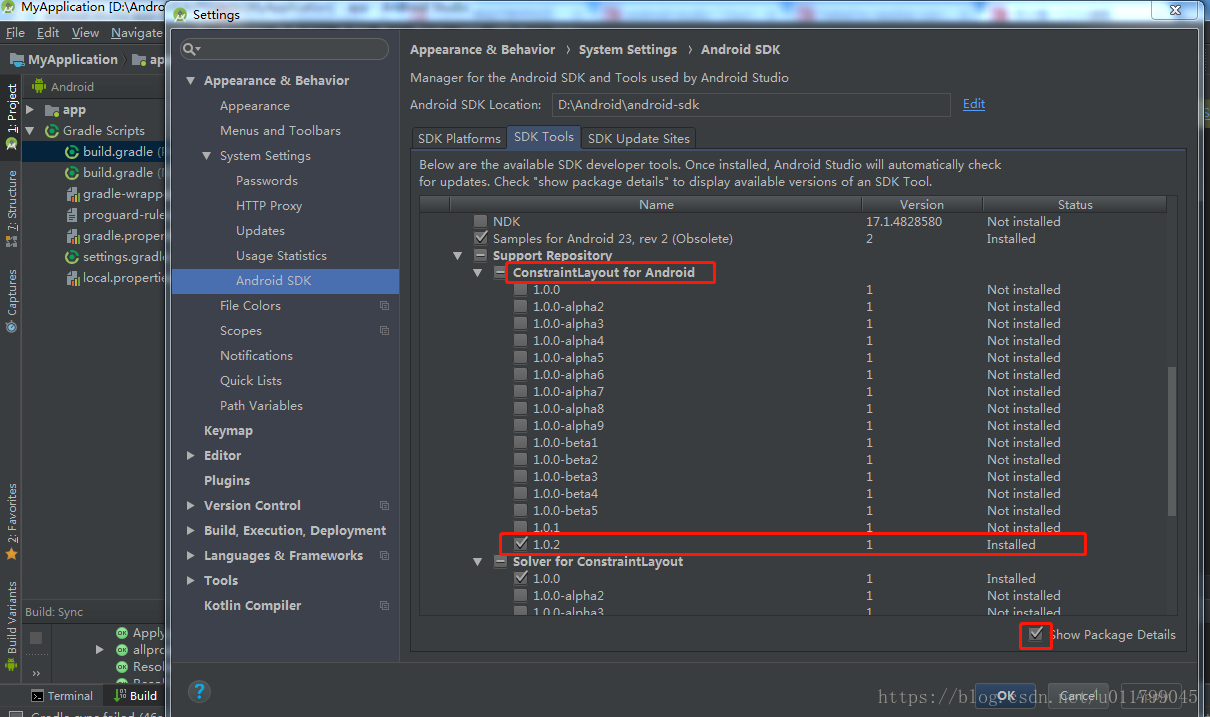Click the help question mark icon
1210x717 pixels.
[x=199, y=691]
